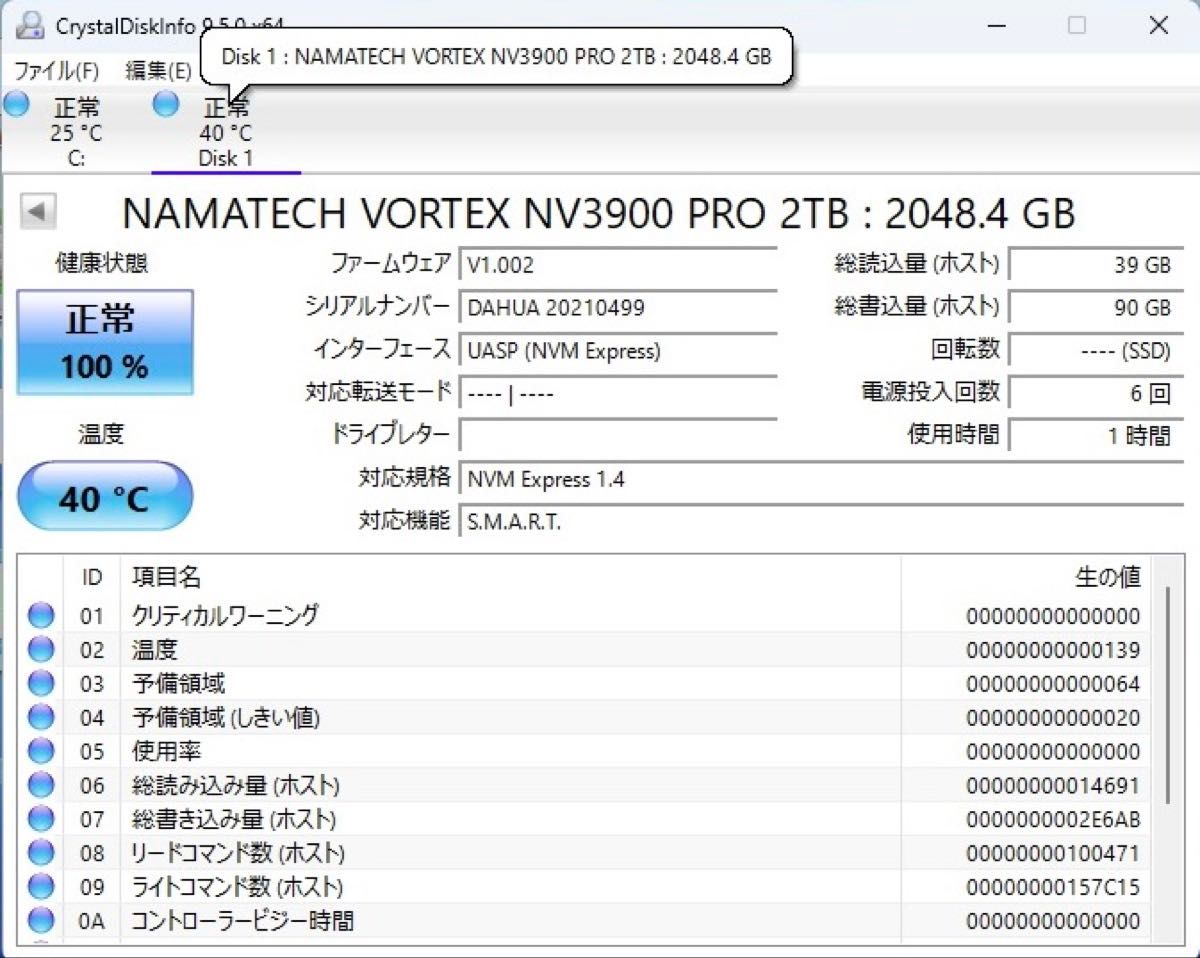Select the 総読み込み量 (ホスト) attribute name

coord(236,785)
